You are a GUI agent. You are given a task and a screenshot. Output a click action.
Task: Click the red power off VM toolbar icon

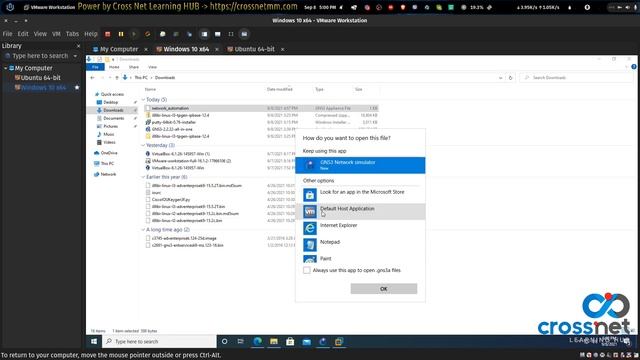108,34
